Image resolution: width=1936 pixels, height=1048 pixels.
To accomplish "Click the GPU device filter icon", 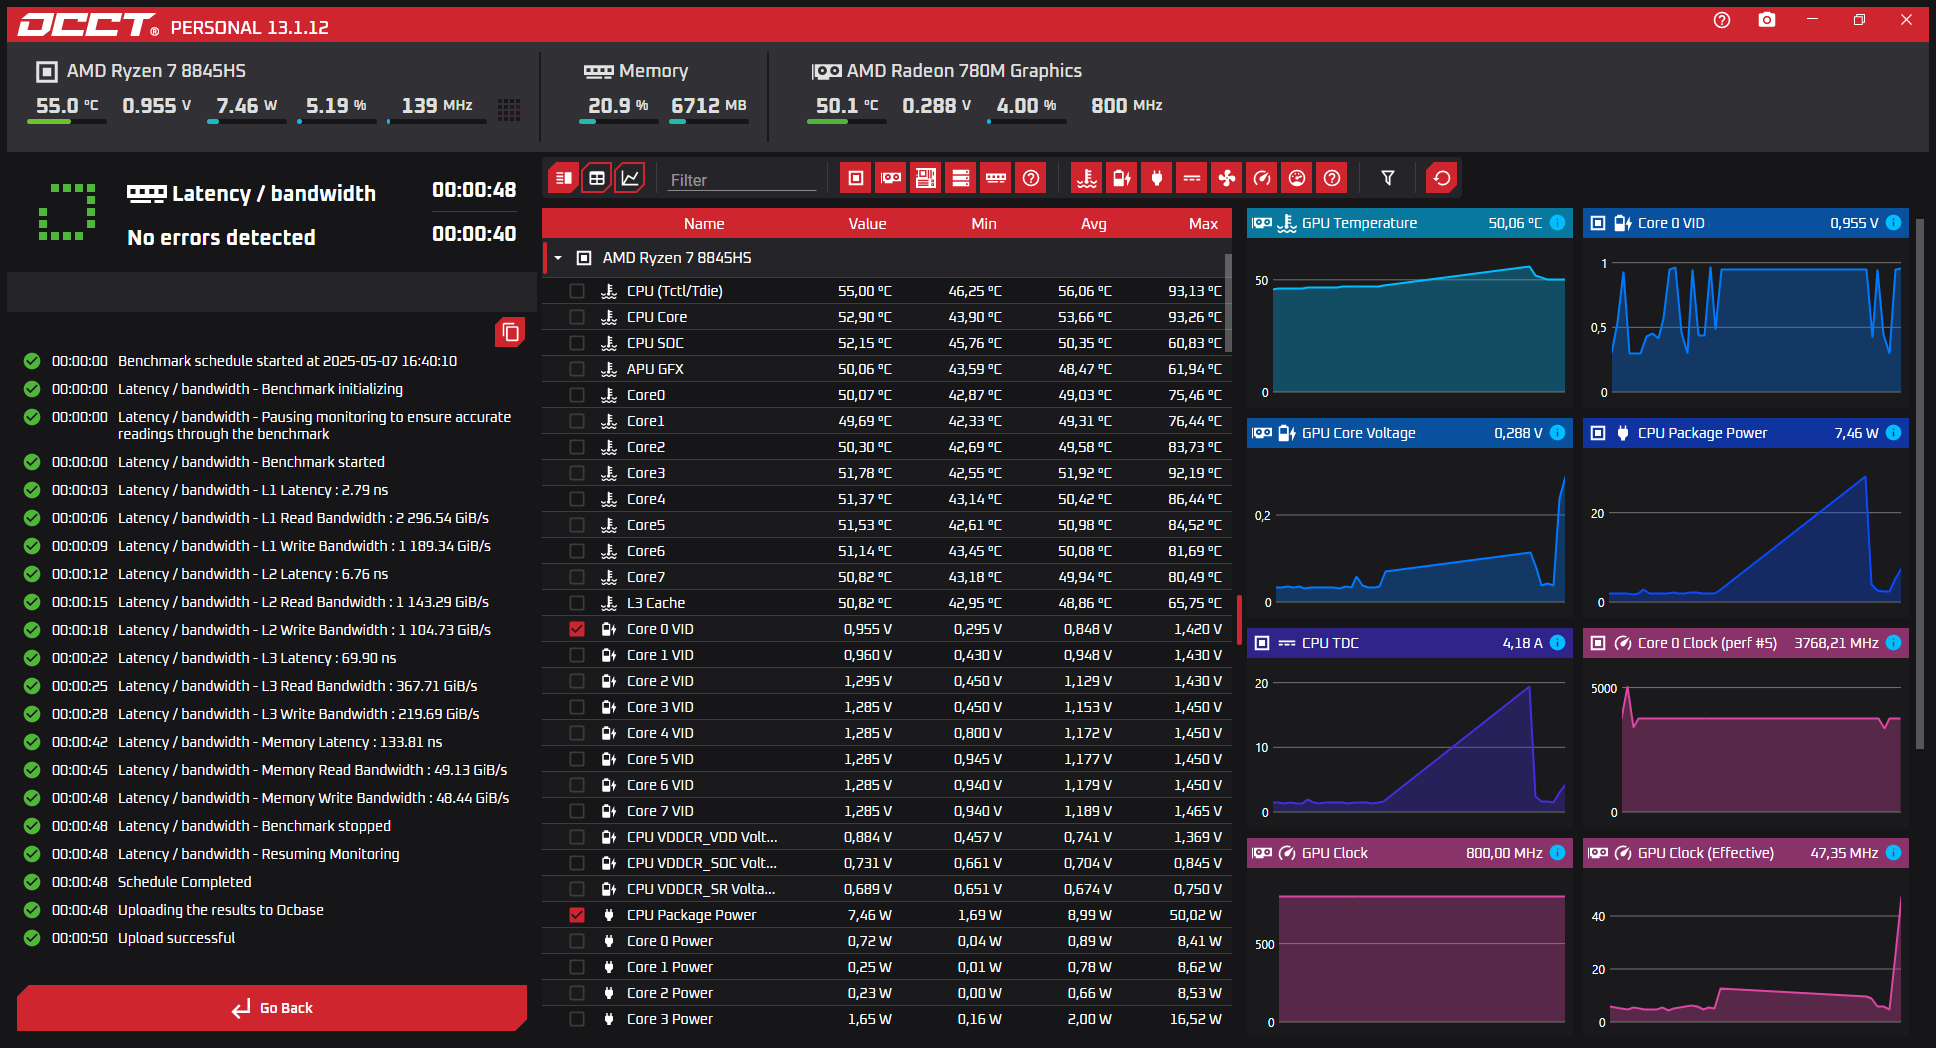I will click(x=890, y=178).
